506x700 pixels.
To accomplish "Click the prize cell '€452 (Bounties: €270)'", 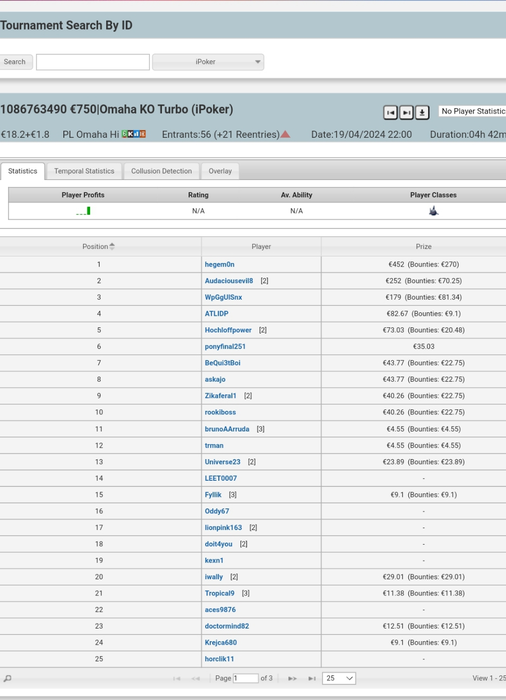I will click(x=423, y=264).
